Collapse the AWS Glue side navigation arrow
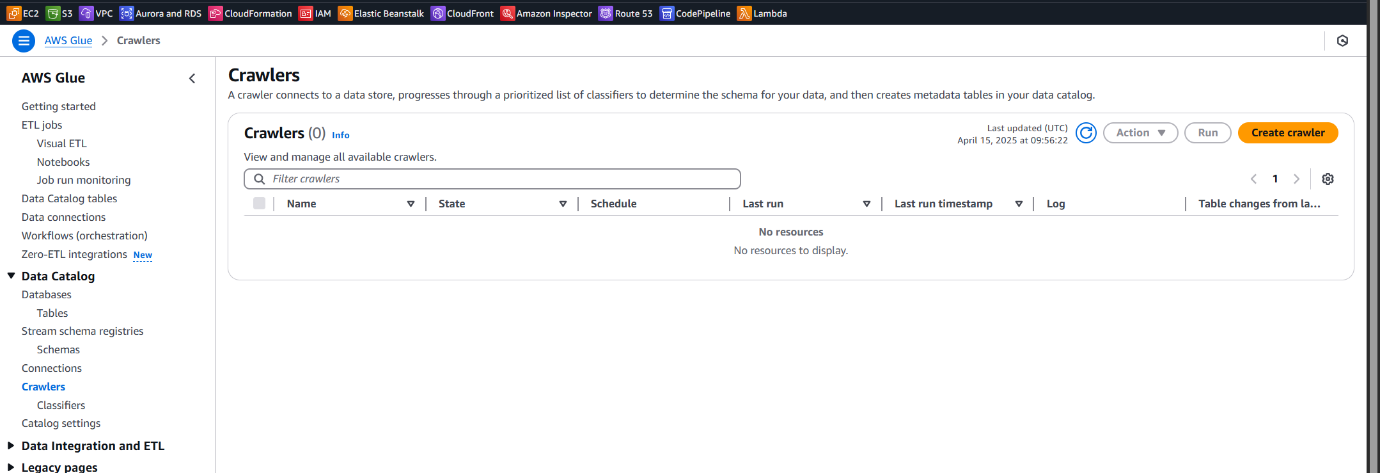The height and width of the screenshot is (473, 1380). coord(192,78)
